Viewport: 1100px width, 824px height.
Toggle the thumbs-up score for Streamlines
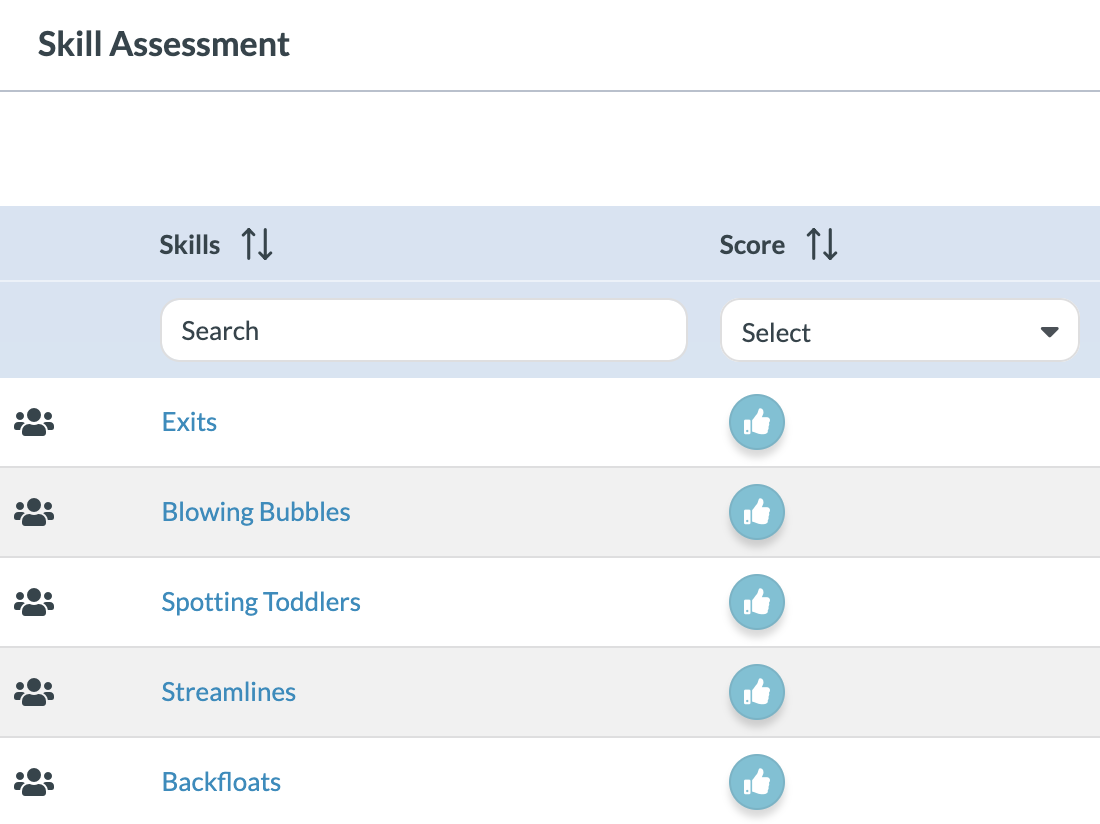click(x=757, y=692)
